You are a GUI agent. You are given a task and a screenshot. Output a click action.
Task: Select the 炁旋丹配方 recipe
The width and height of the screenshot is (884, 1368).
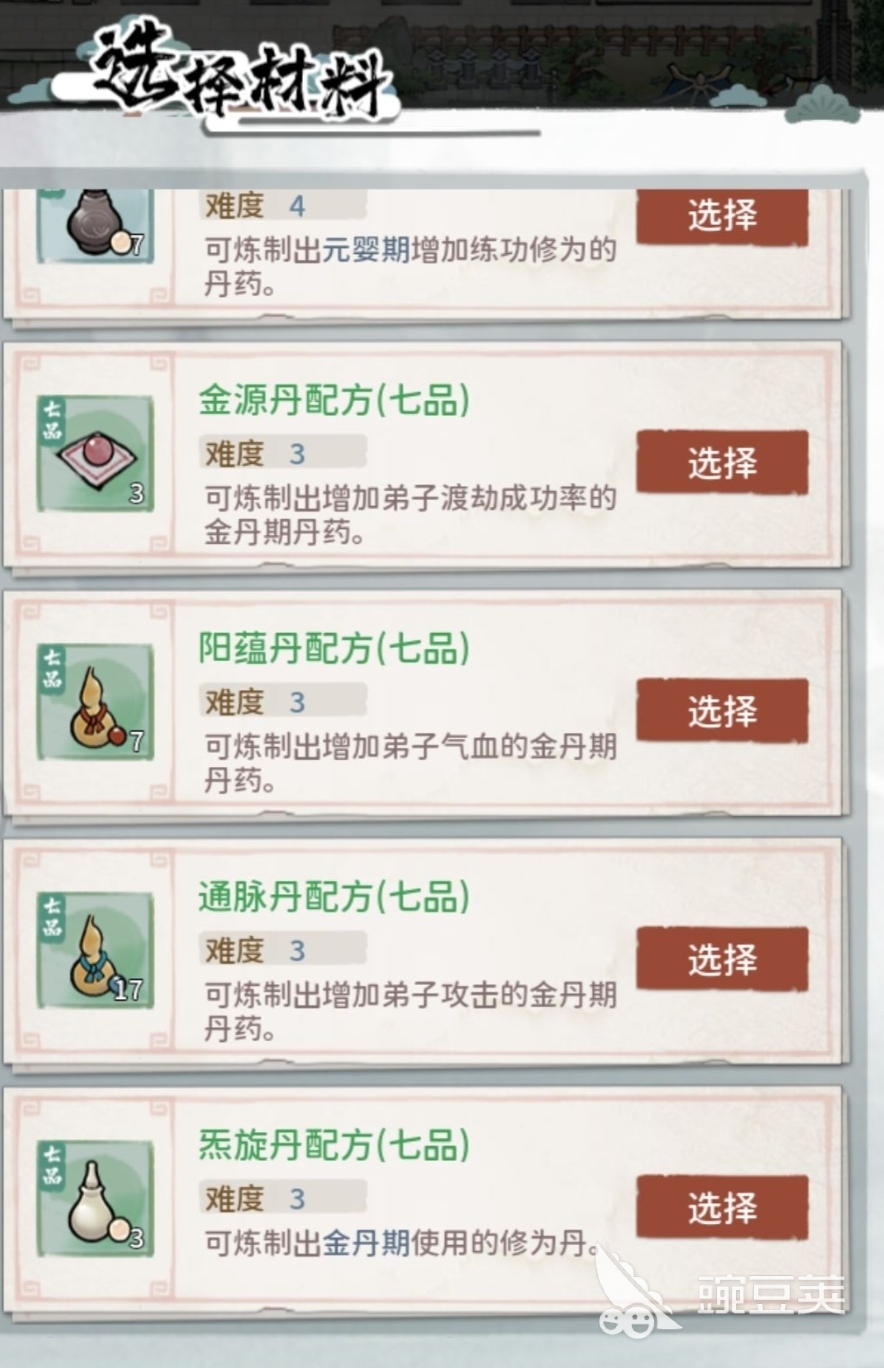pos(722,1207)
